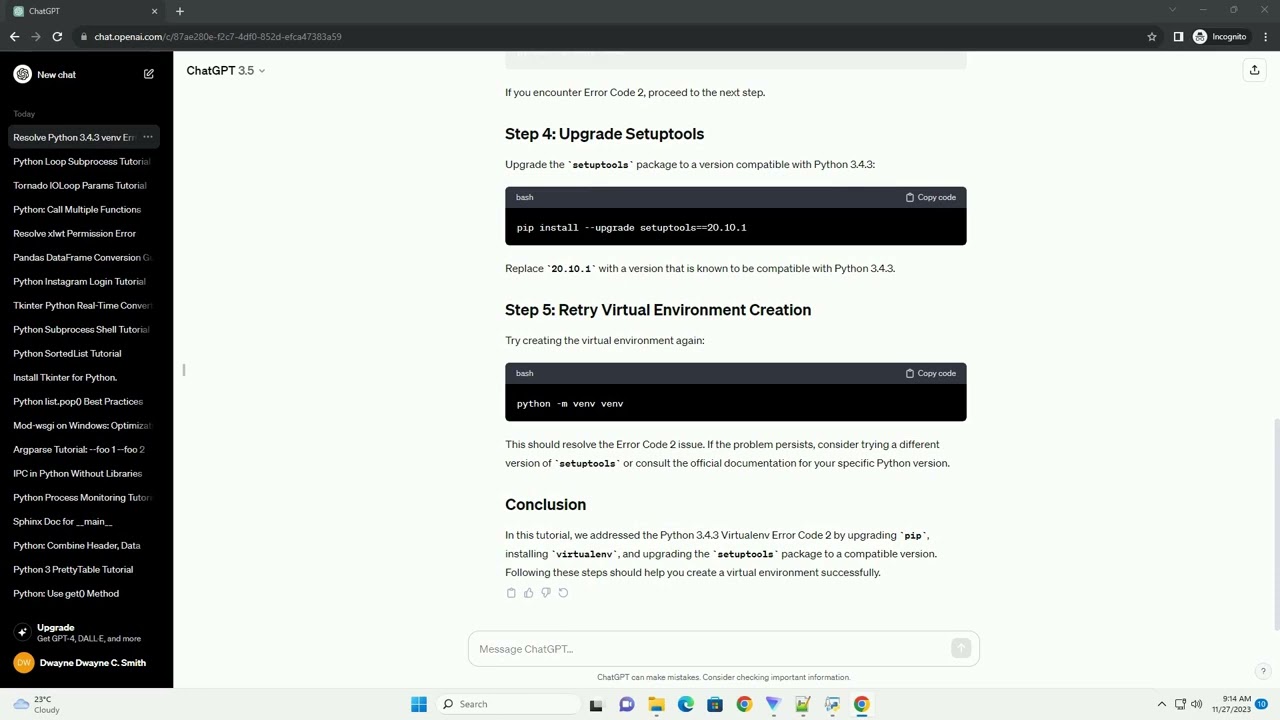Copy the response with clipboard icon
The height and width of the screenshot is (720, 1280).
[511, 593]
